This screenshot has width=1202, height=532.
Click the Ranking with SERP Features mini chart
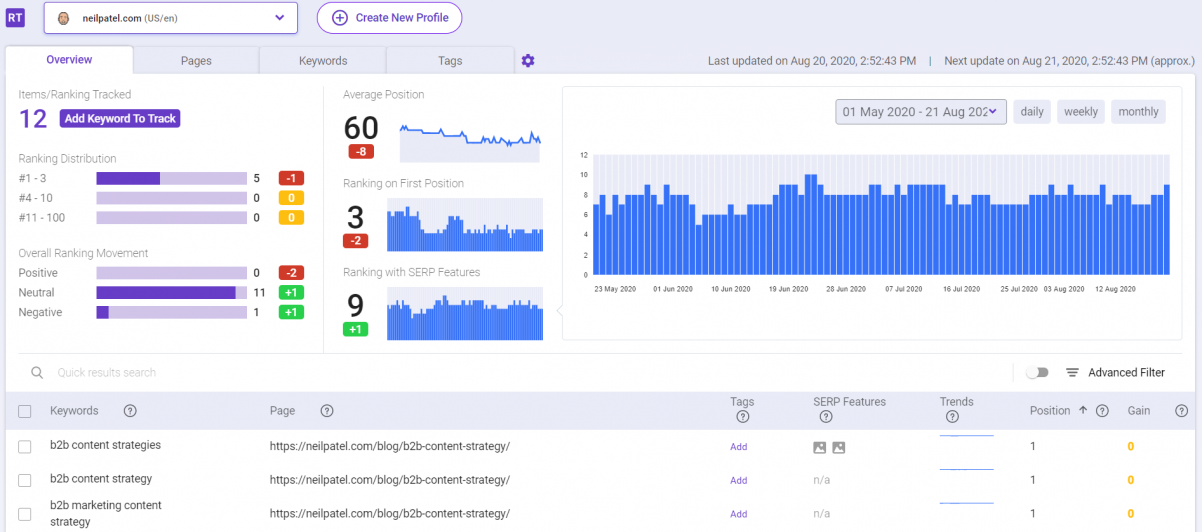[x=465, y=314]
